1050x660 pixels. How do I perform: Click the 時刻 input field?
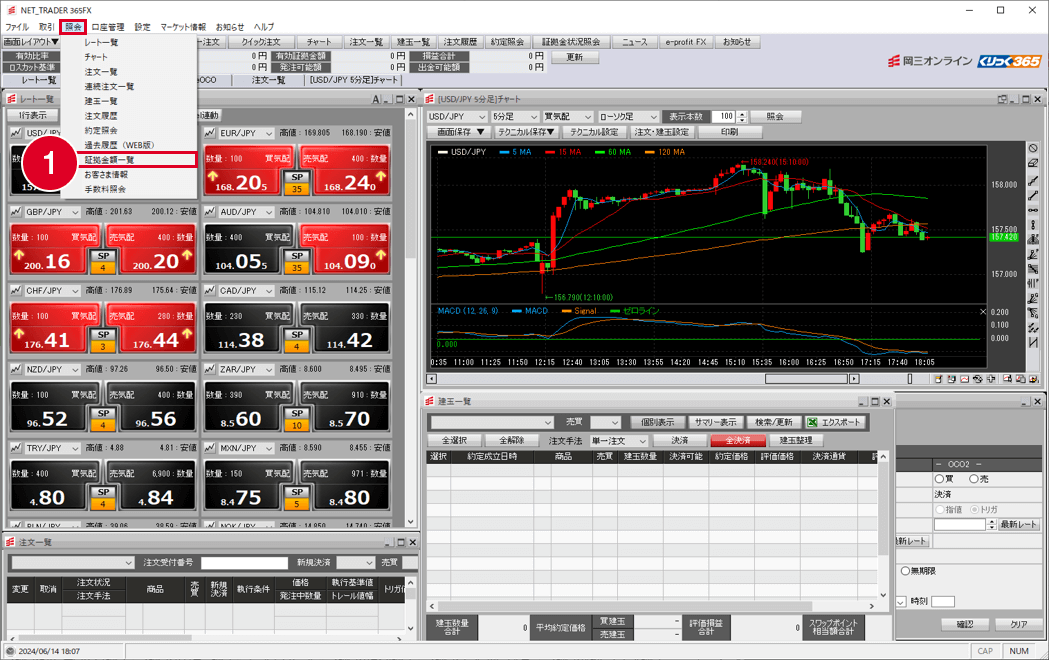point(943,602)
